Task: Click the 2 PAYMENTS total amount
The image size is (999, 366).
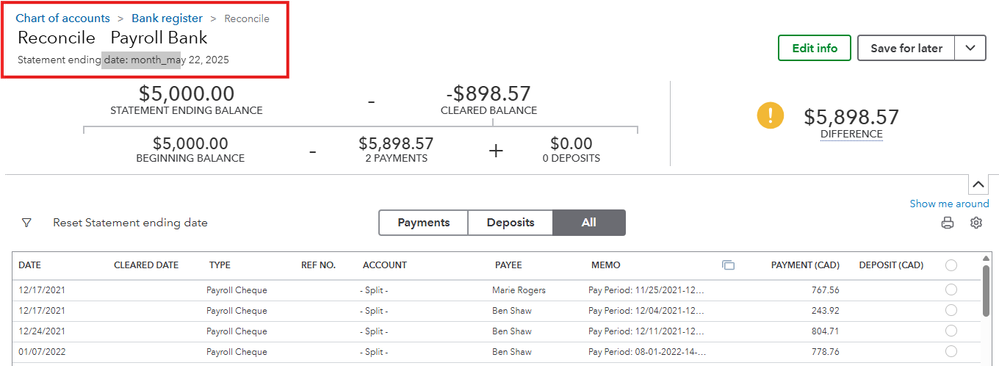Action: point(396,143)
